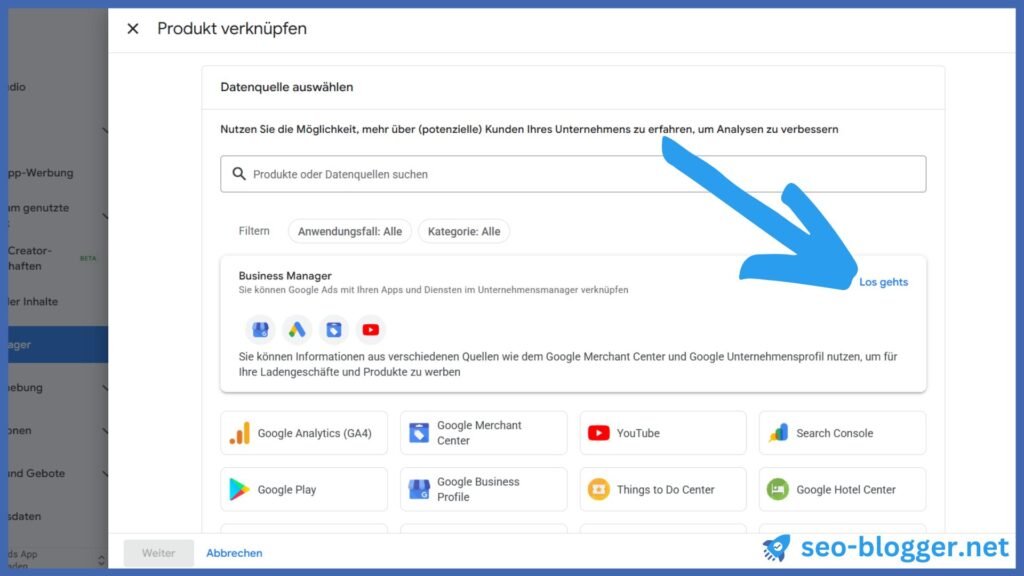
Task: Select the Google Merchant Center card
Action: click(483, 433)
